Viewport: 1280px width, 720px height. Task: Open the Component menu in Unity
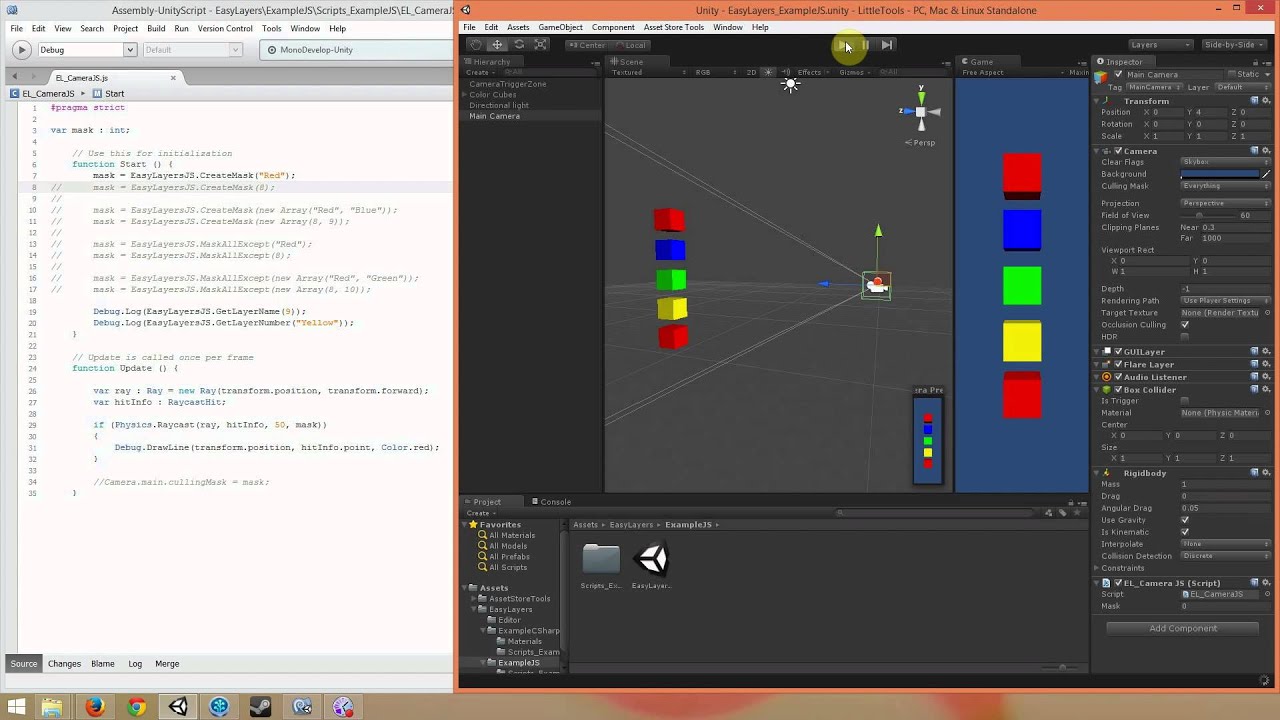coord(613,27)
